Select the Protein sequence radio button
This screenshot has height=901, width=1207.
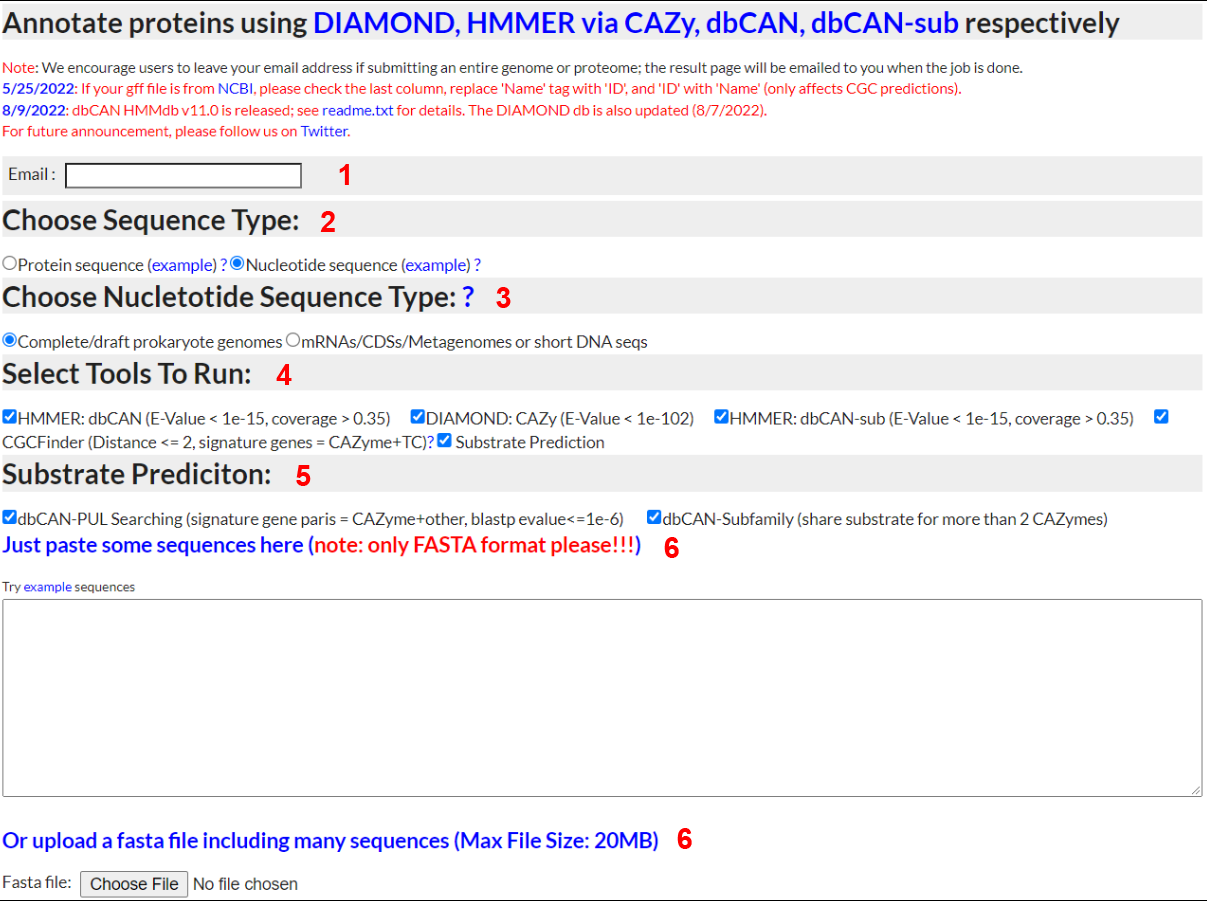(x=10, y=264)
